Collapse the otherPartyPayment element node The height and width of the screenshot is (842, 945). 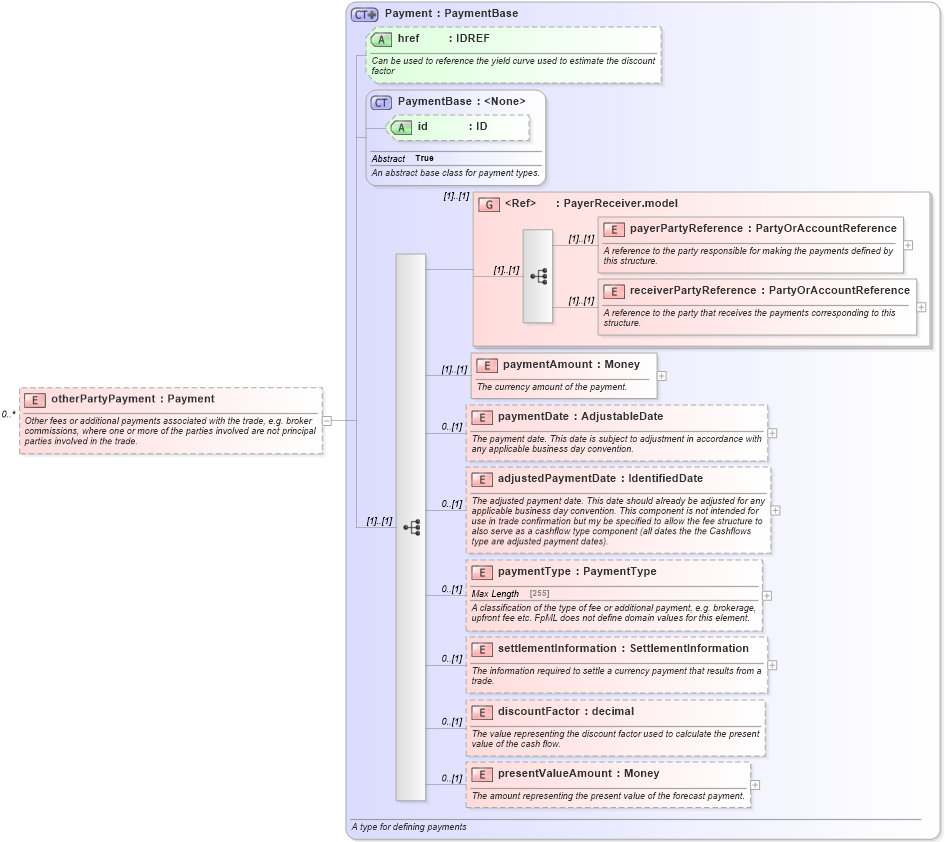coord(327,421)
